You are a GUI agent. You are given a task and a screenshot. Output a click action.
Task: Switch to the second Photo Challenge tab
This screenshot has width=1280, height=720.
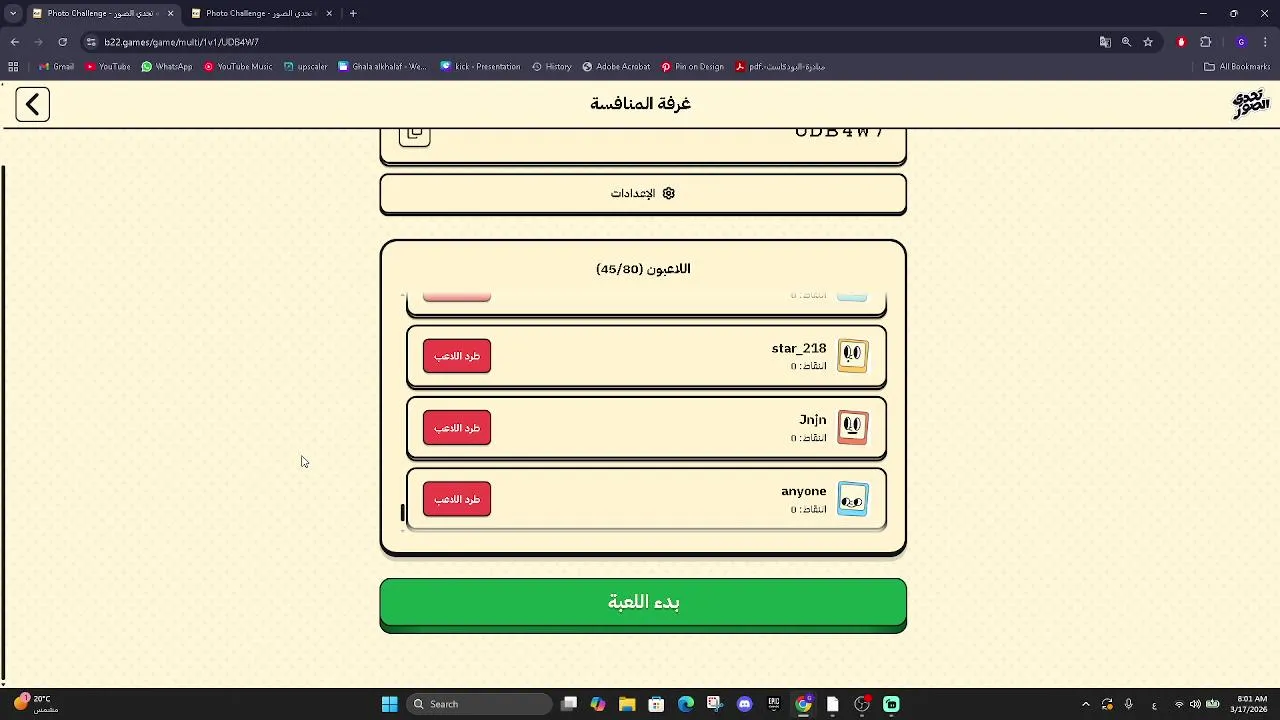260,13
